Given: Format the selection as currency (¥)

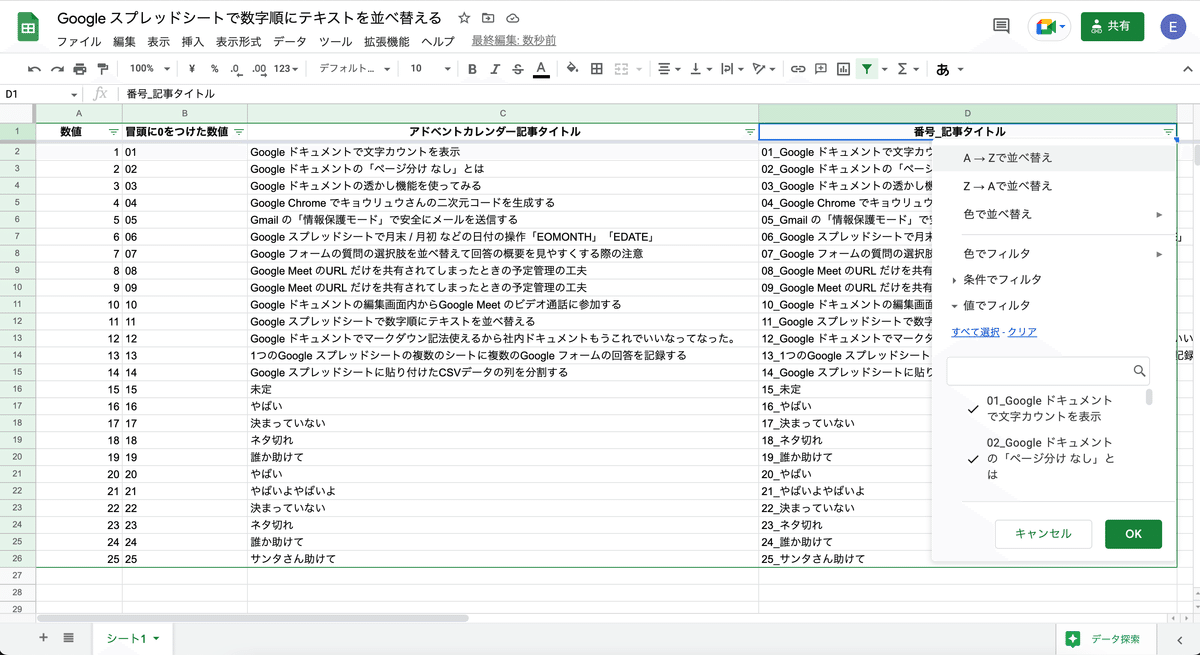Looking at the screenshot, I should [191, 69].
